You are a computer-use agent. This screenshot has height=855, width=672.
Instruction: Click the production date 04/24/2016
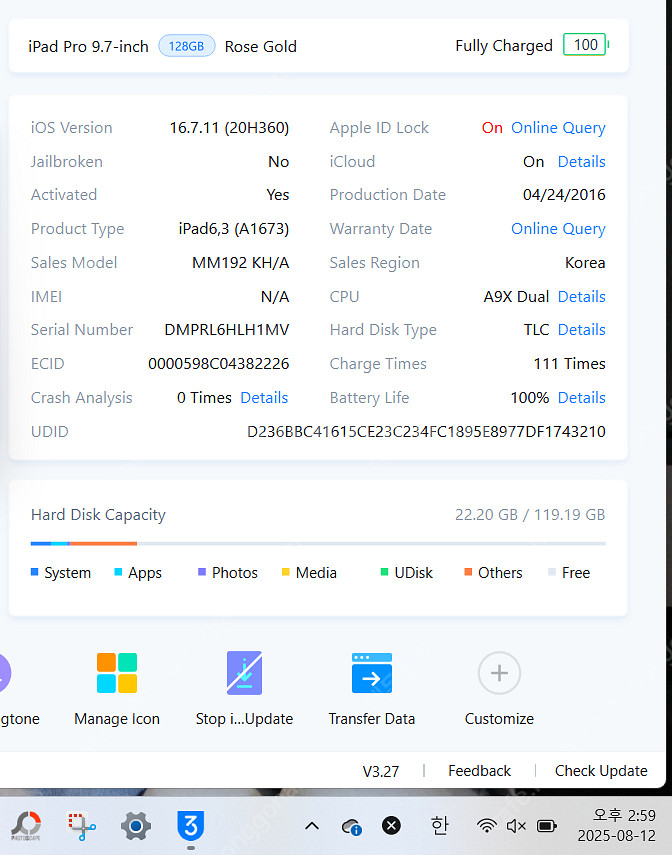coord(564,195)
